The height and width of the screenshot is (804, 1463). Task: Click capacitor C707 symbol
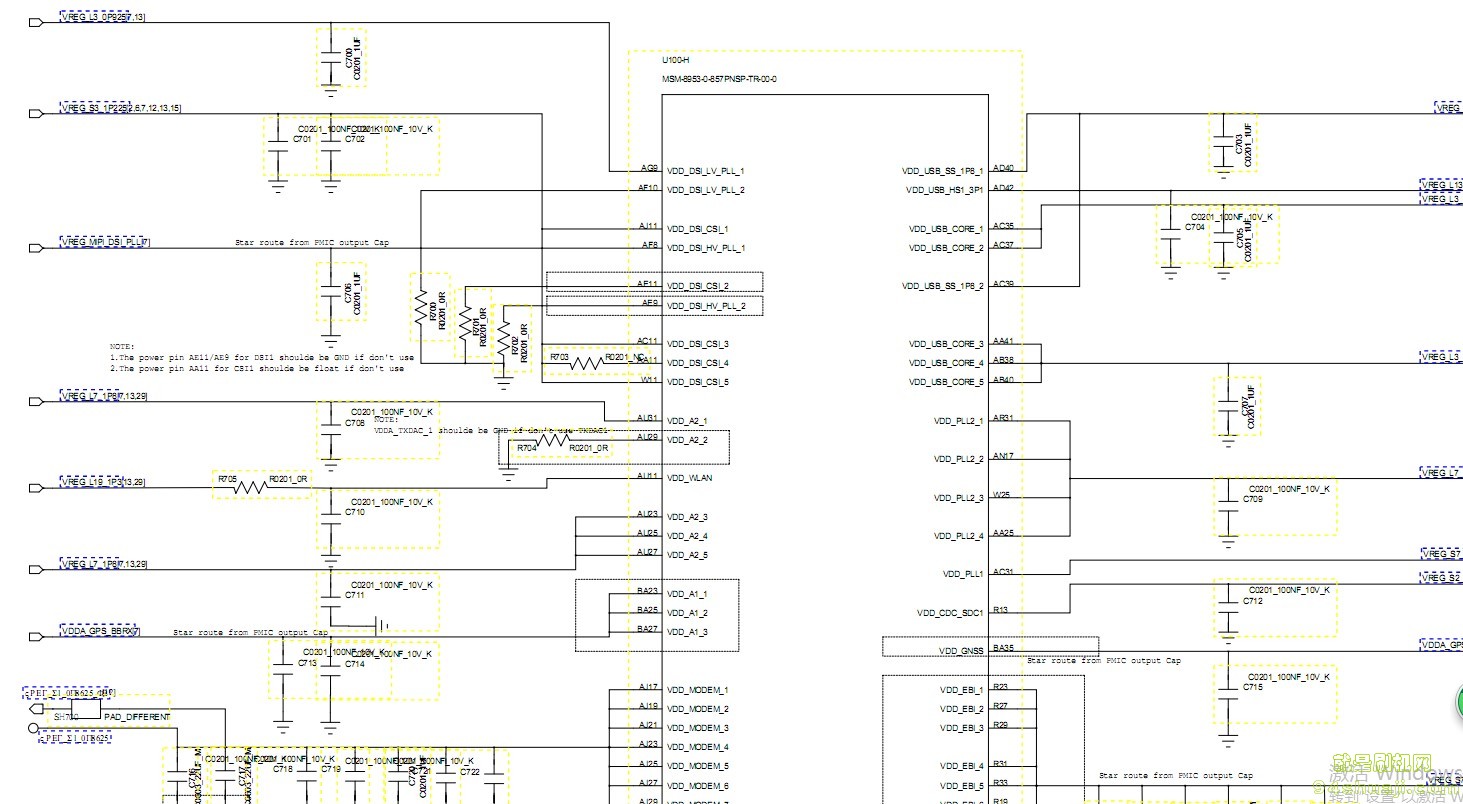[x=1229, y=408]
